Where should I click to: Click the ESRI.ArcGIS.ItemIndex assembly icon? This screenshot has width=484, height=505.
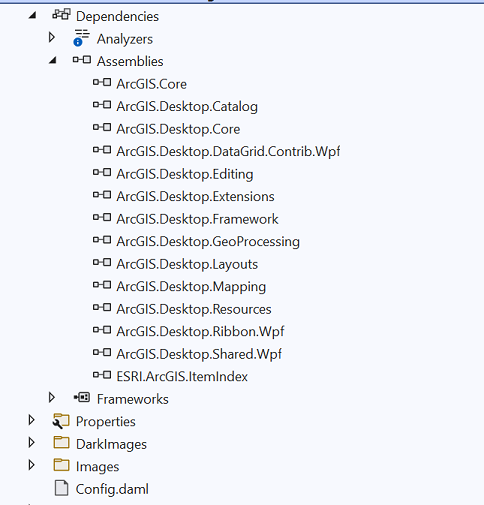[102, 375]
